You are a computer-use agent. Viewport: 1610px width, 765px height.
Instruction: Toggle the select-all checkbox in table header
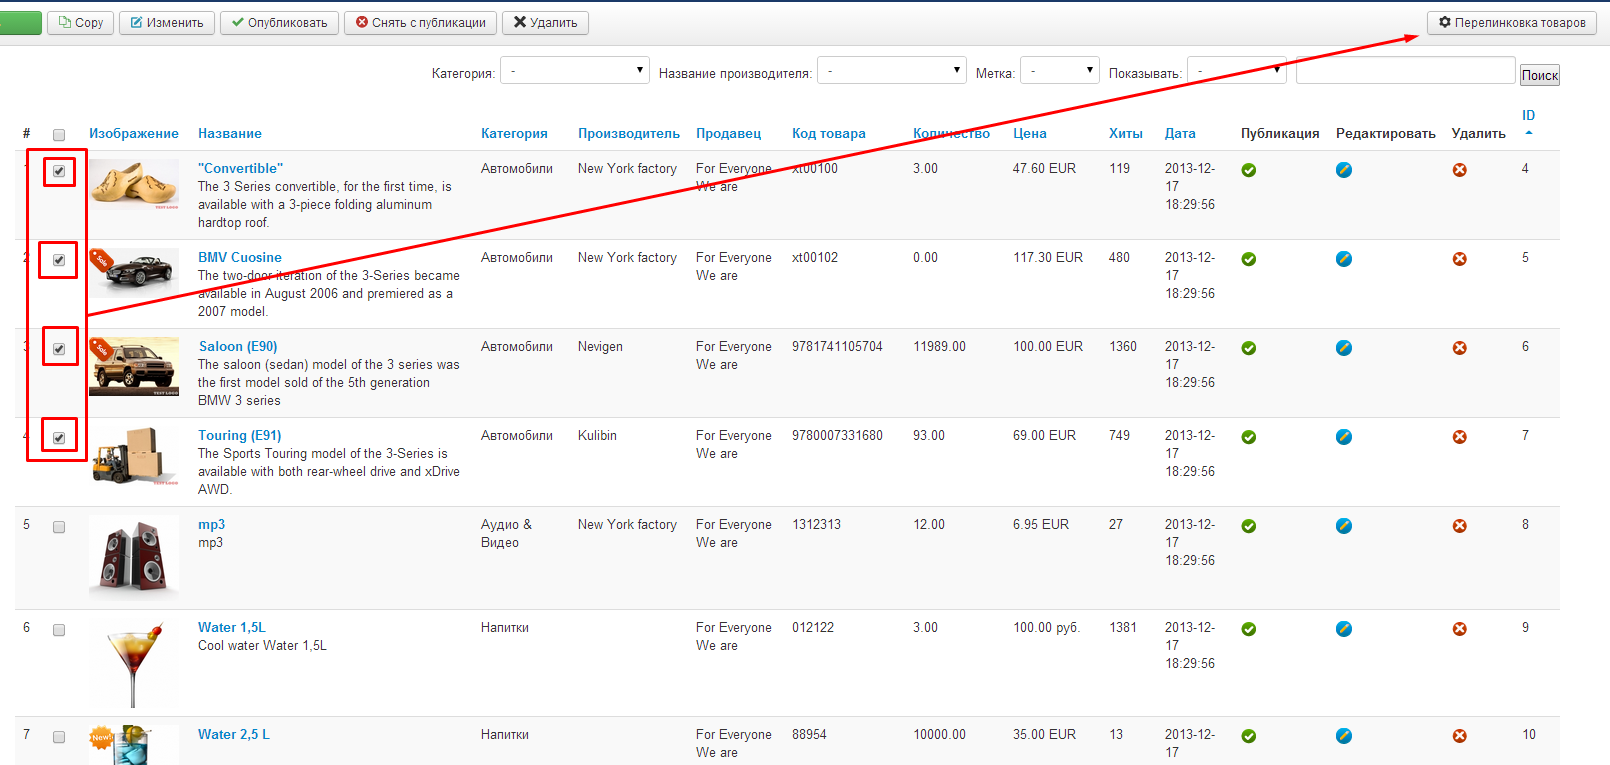[59, 135]
